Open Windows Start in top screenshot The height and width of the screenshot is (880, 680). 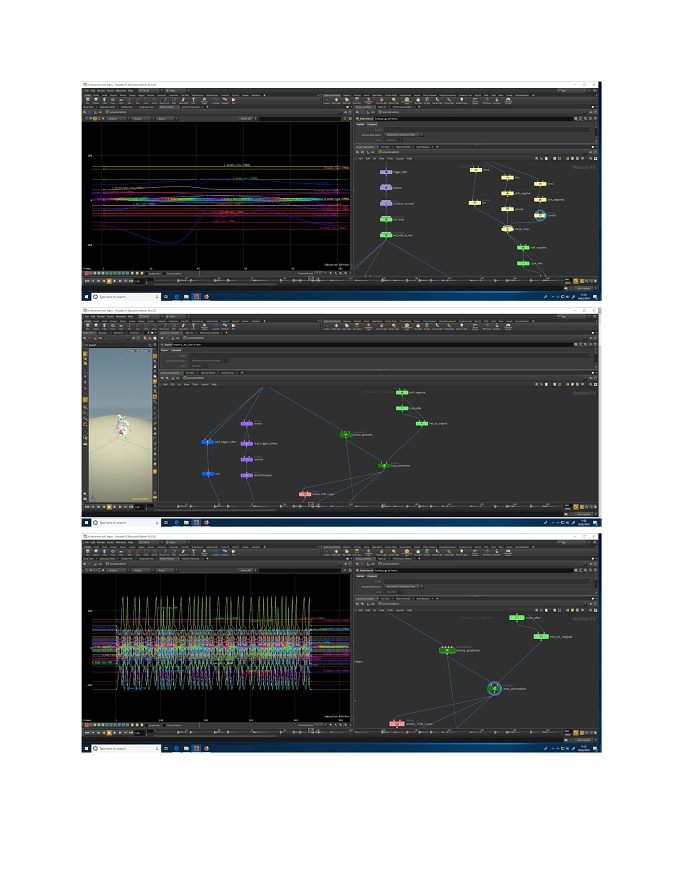coord(86,296)
